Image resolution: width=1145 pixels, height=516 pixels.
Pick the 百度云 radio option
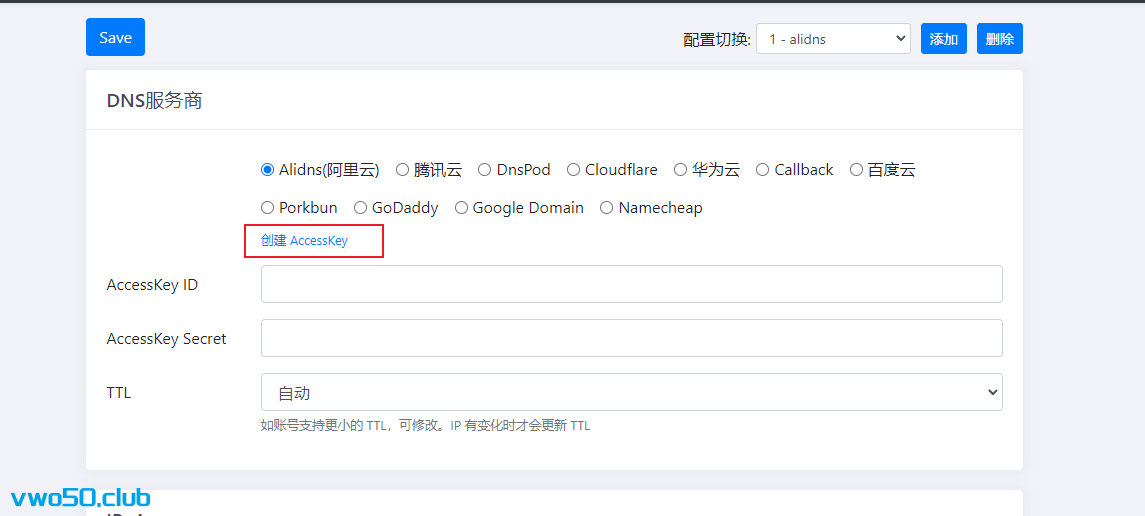coord(857,170)
